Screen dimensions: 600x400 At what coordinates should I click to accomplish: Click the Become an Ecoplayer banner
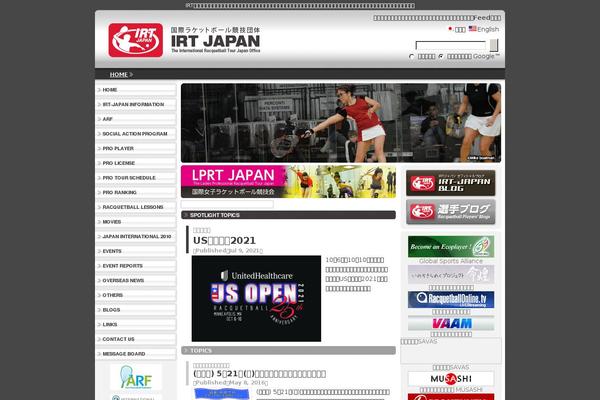[x=451, y=247]
